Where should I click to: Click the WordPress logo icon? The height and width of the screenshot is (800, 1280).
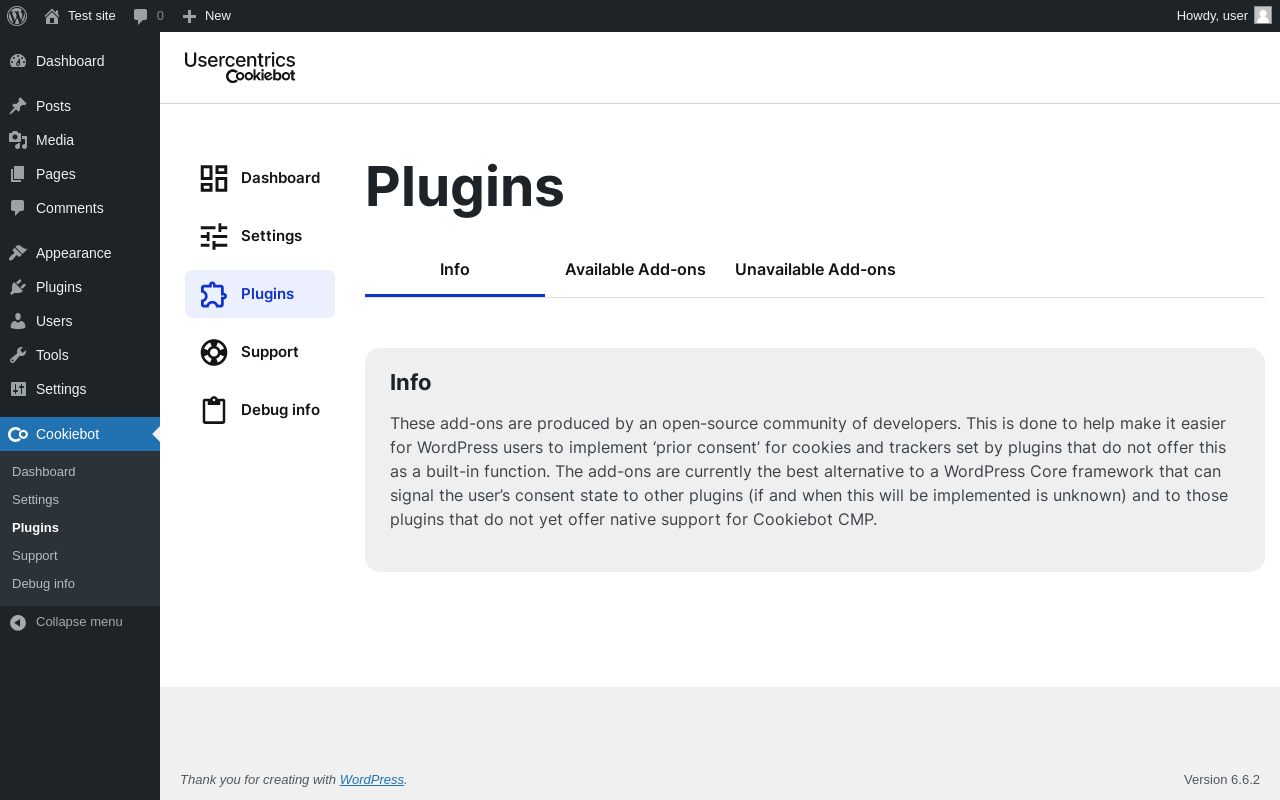point(17,16)
